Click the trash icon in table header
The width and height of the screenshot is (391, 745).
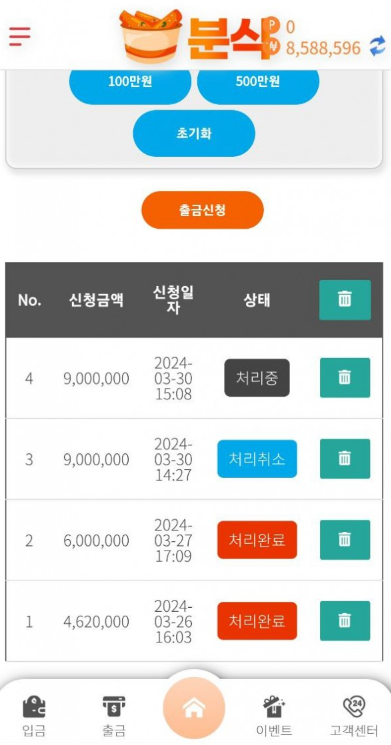pyautogui.click(x=345, y=300)
